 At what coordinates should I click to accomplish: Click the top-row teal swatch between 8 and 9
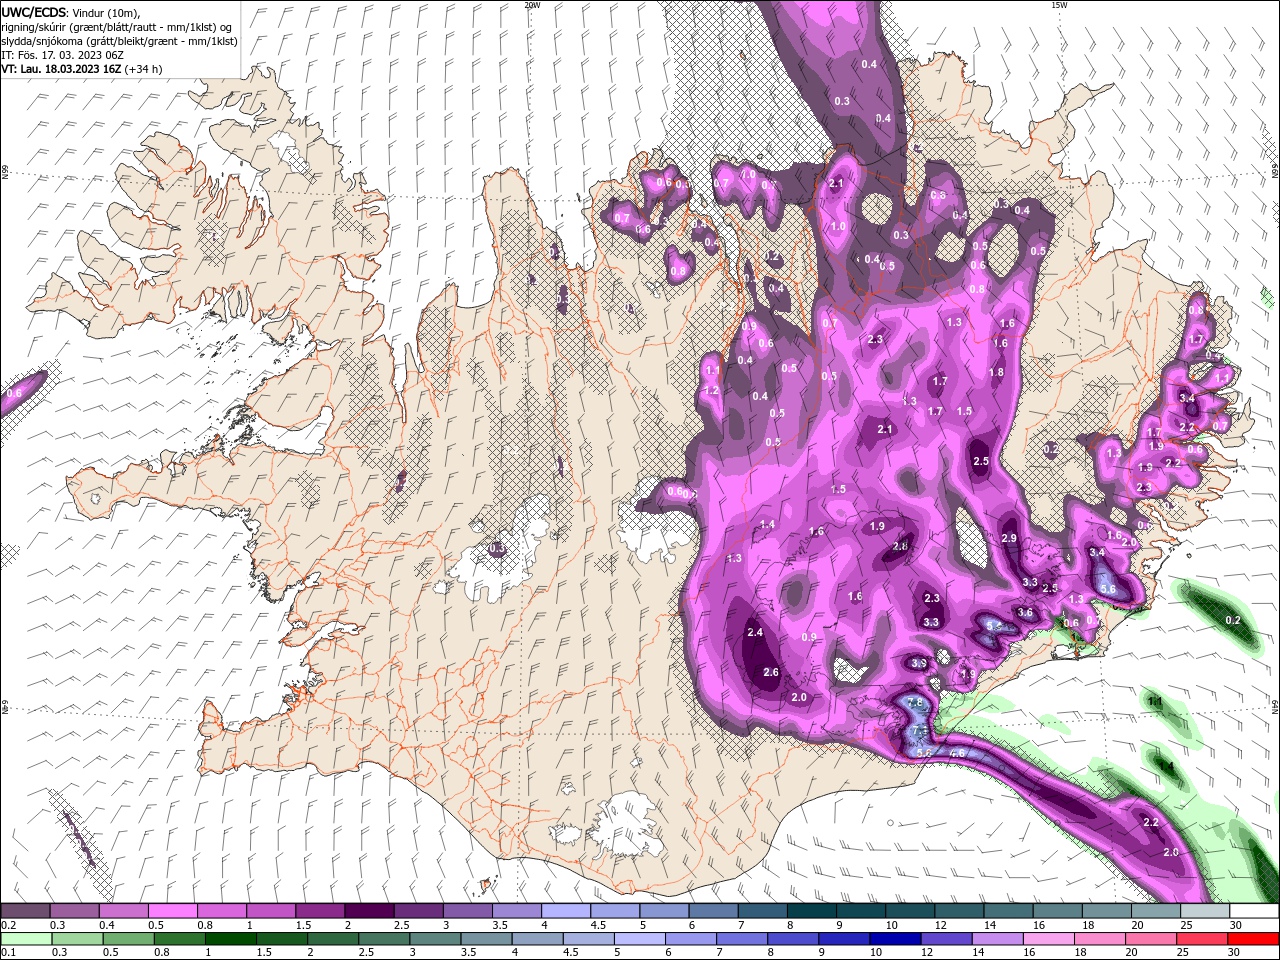click(x=812, y=911)
